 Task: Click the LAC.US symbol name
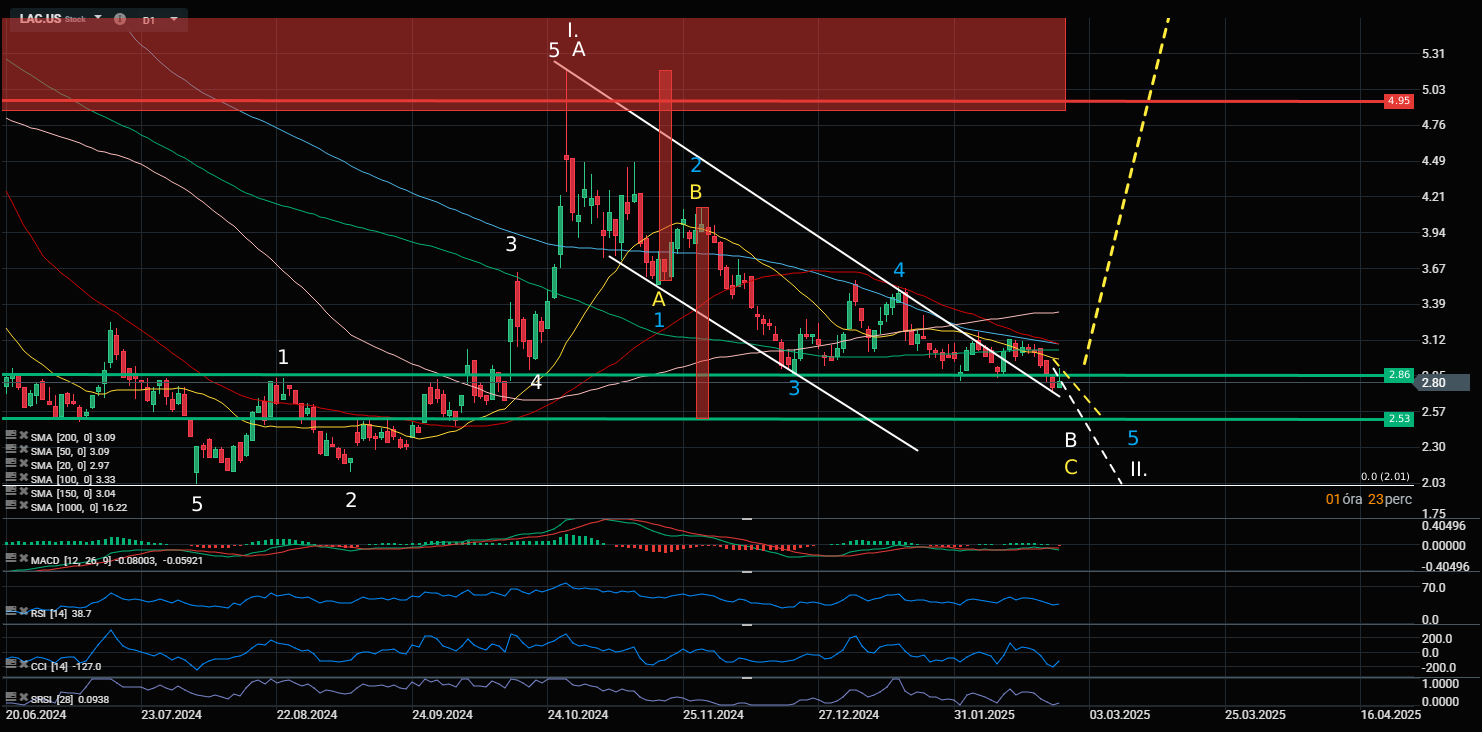tap(40, 19)
